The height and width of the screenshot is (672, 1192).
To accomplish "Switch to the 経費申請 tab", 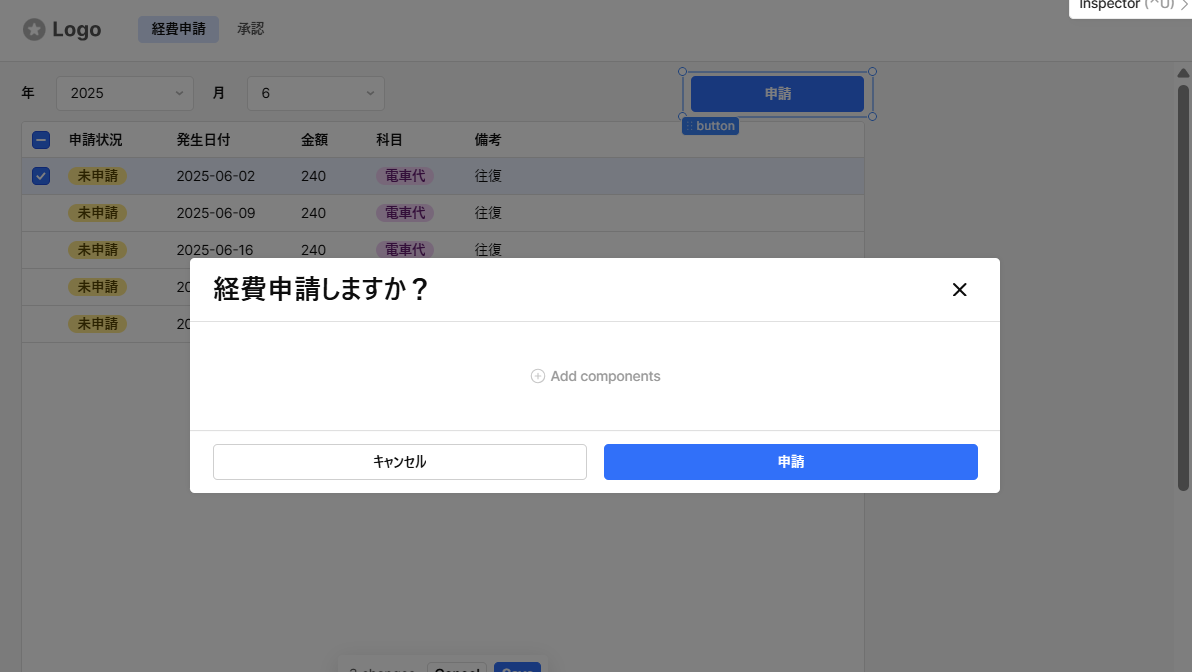I will tap(179, 29).
